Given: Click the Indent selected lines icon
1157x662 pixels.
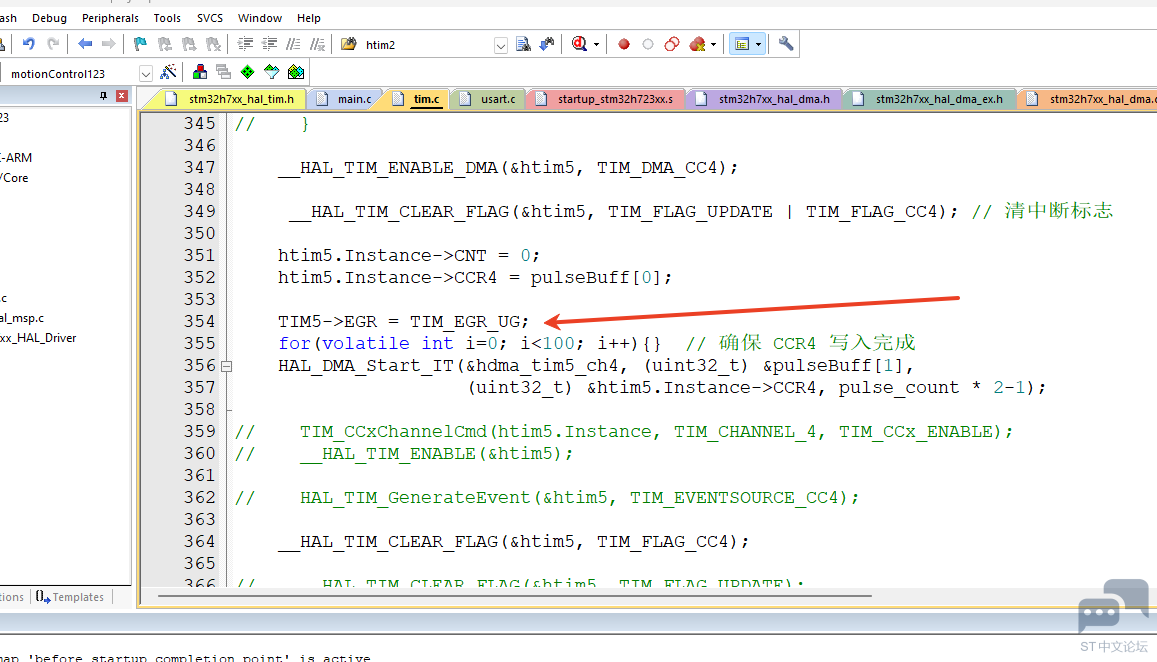Looking at the screenshot, I should click(245, 44).
